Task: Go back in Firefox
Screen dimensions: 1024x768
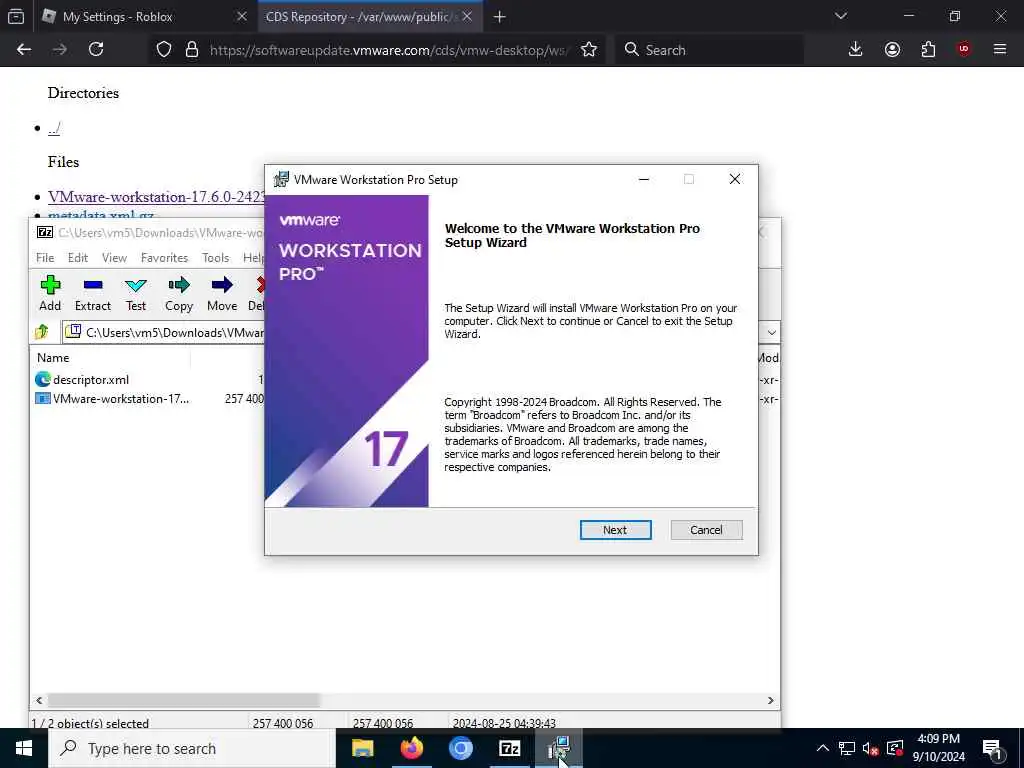Action: click(24, 50)
